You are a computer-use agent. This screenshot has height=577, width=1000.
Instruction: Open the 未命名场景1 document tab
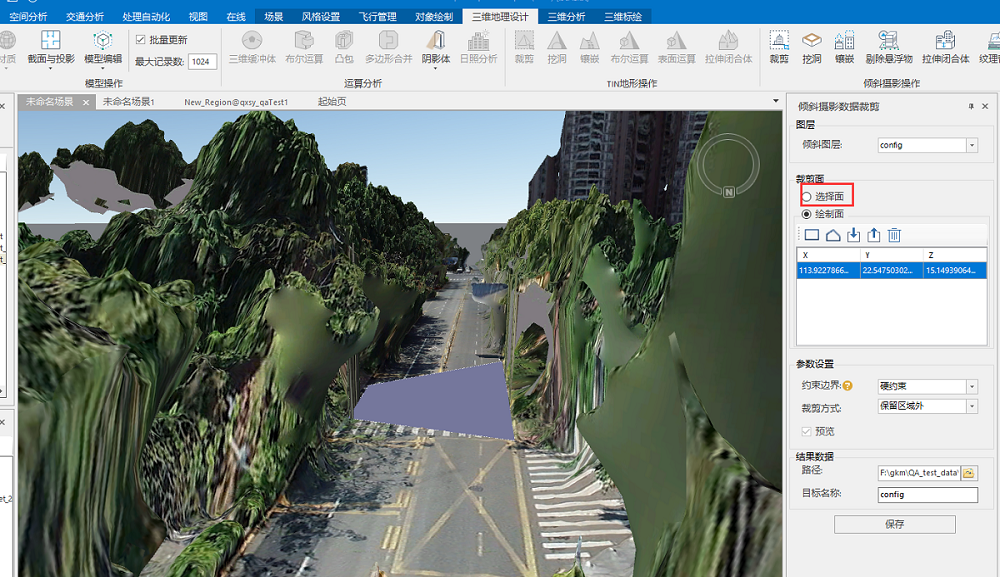click(129, 102)
